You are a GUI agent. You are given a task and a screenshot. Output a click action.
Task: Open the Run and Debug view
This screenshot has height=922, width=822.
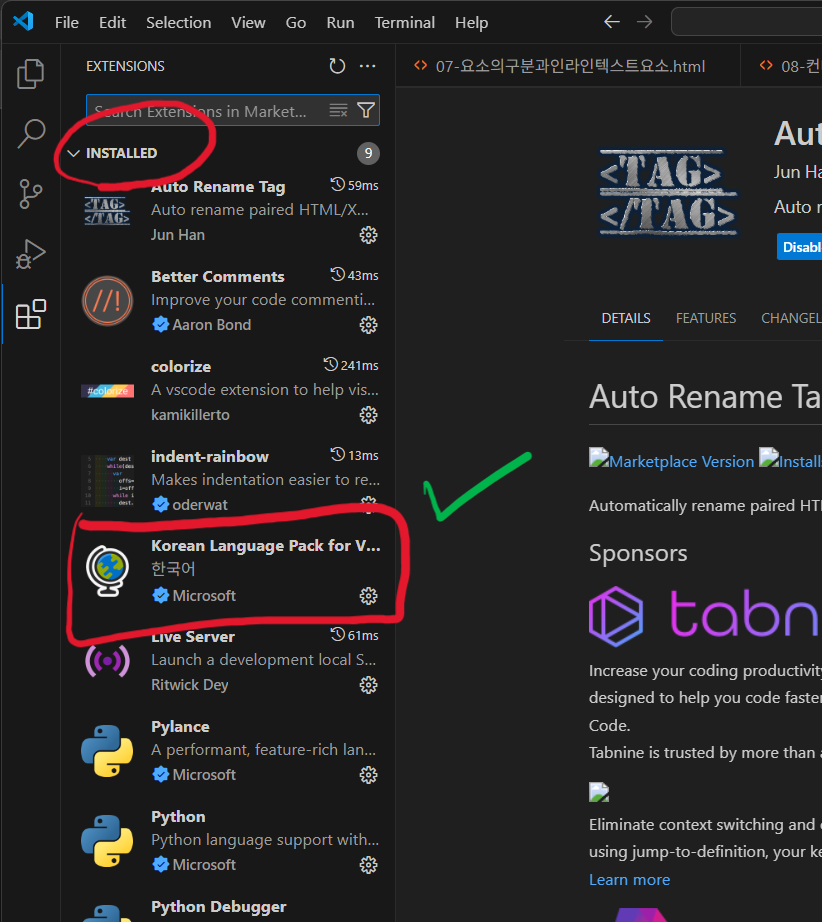31,254
